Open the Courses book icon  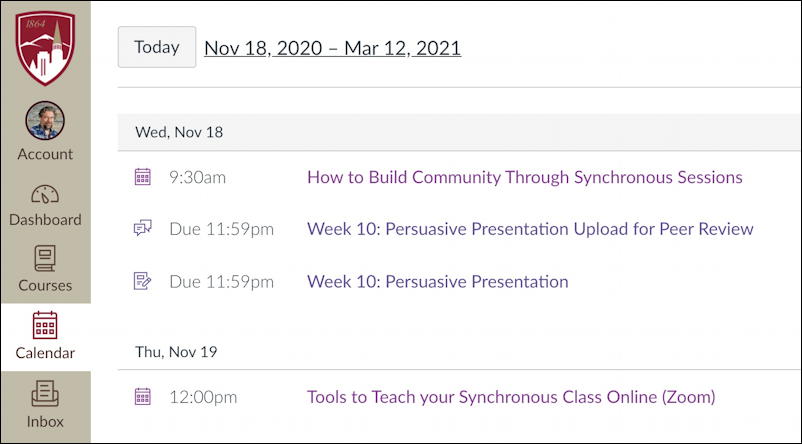pyautogui.click(x=45, y=258)
